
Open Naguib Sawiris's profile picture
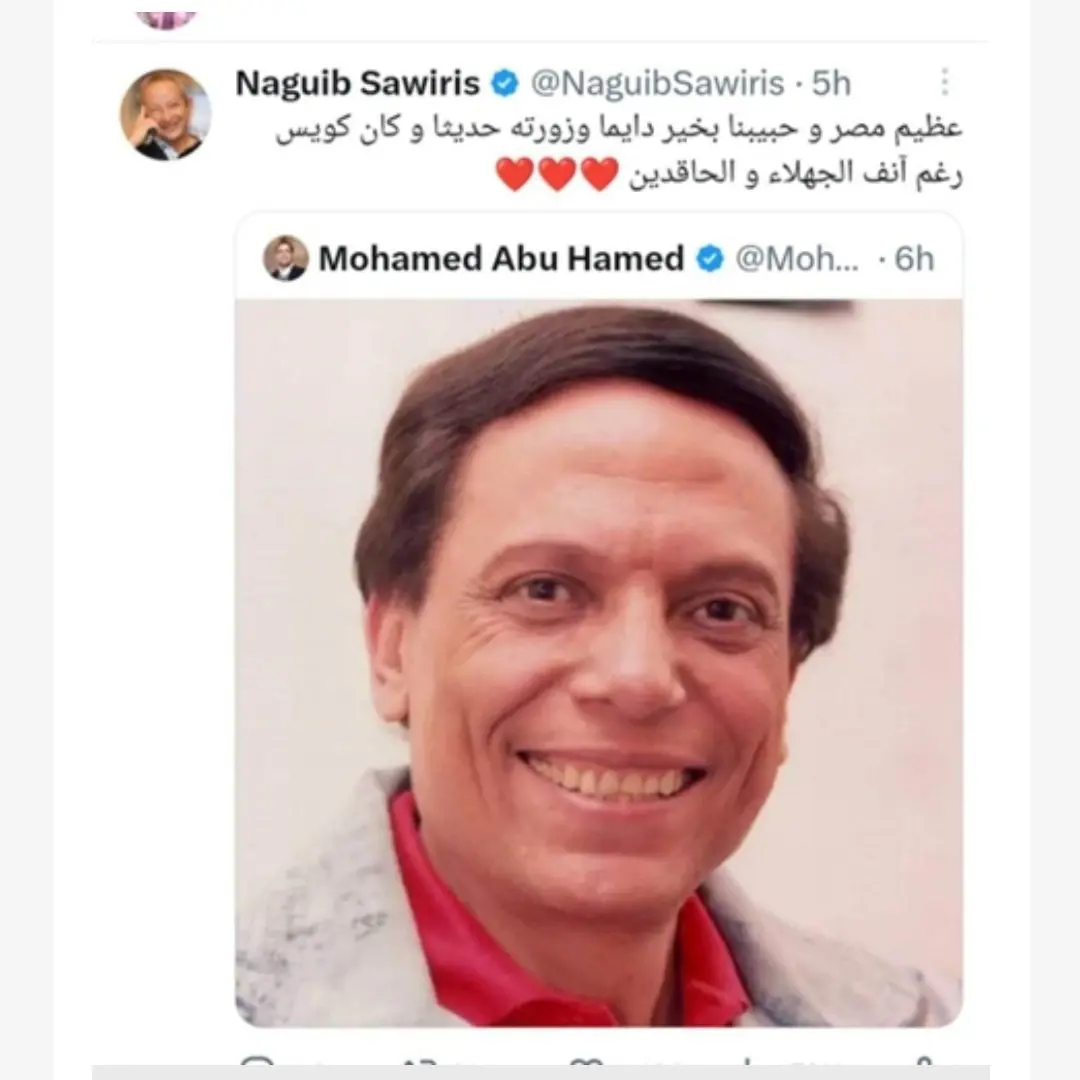tap(165, 114)
